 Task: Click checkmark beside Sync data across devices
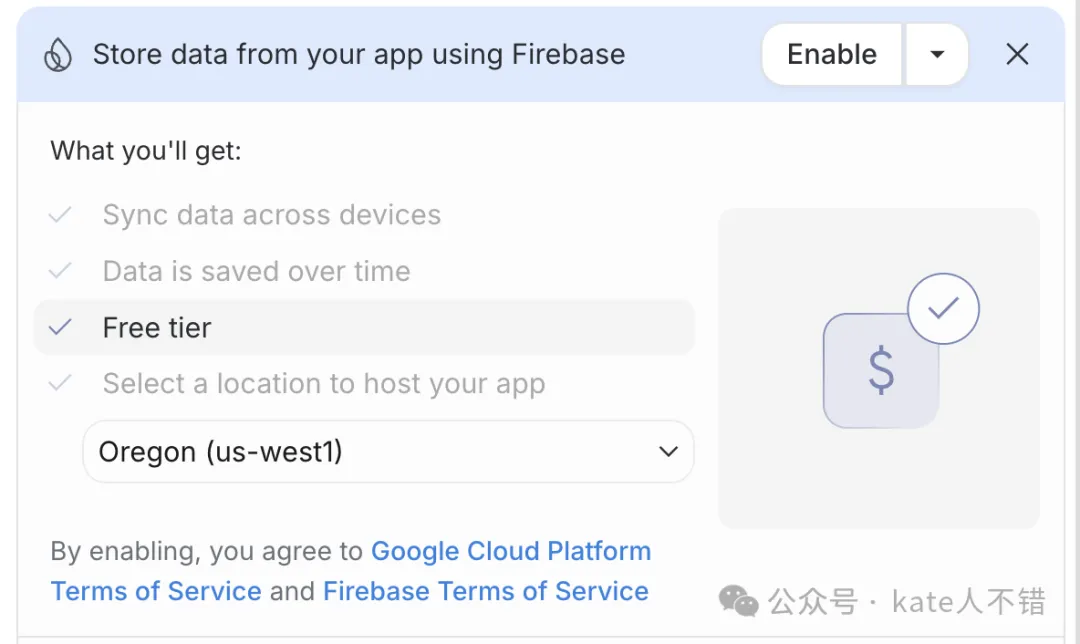(x=61, y=215)
